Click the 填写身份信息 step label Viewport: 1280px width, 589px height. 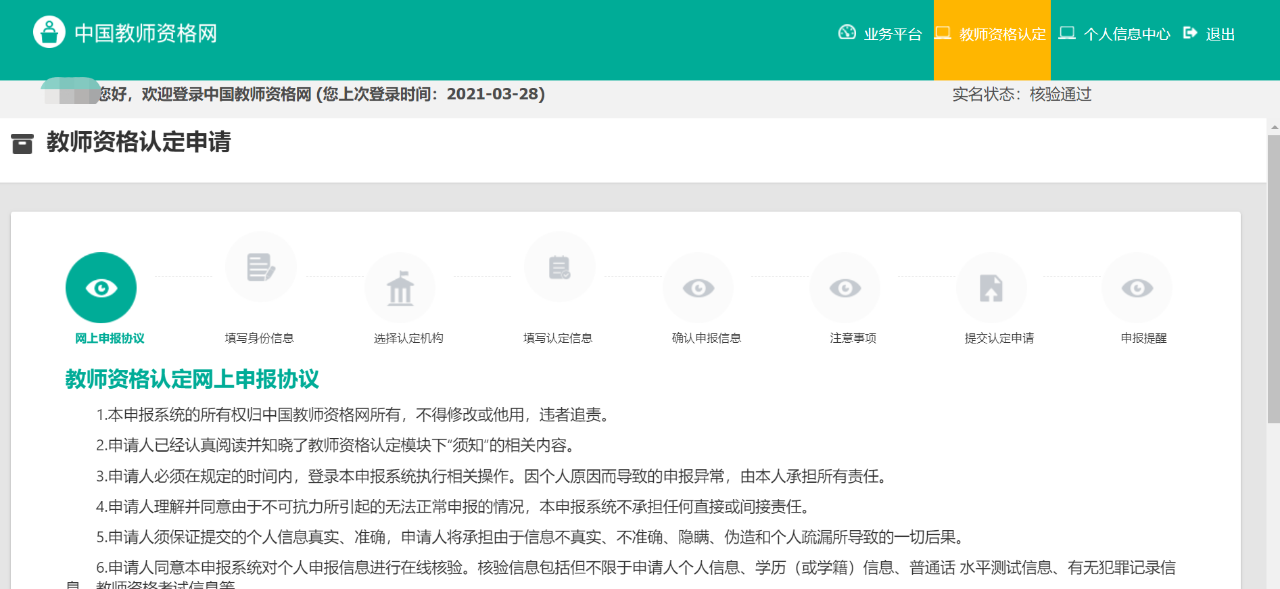(x=260, y=338)
